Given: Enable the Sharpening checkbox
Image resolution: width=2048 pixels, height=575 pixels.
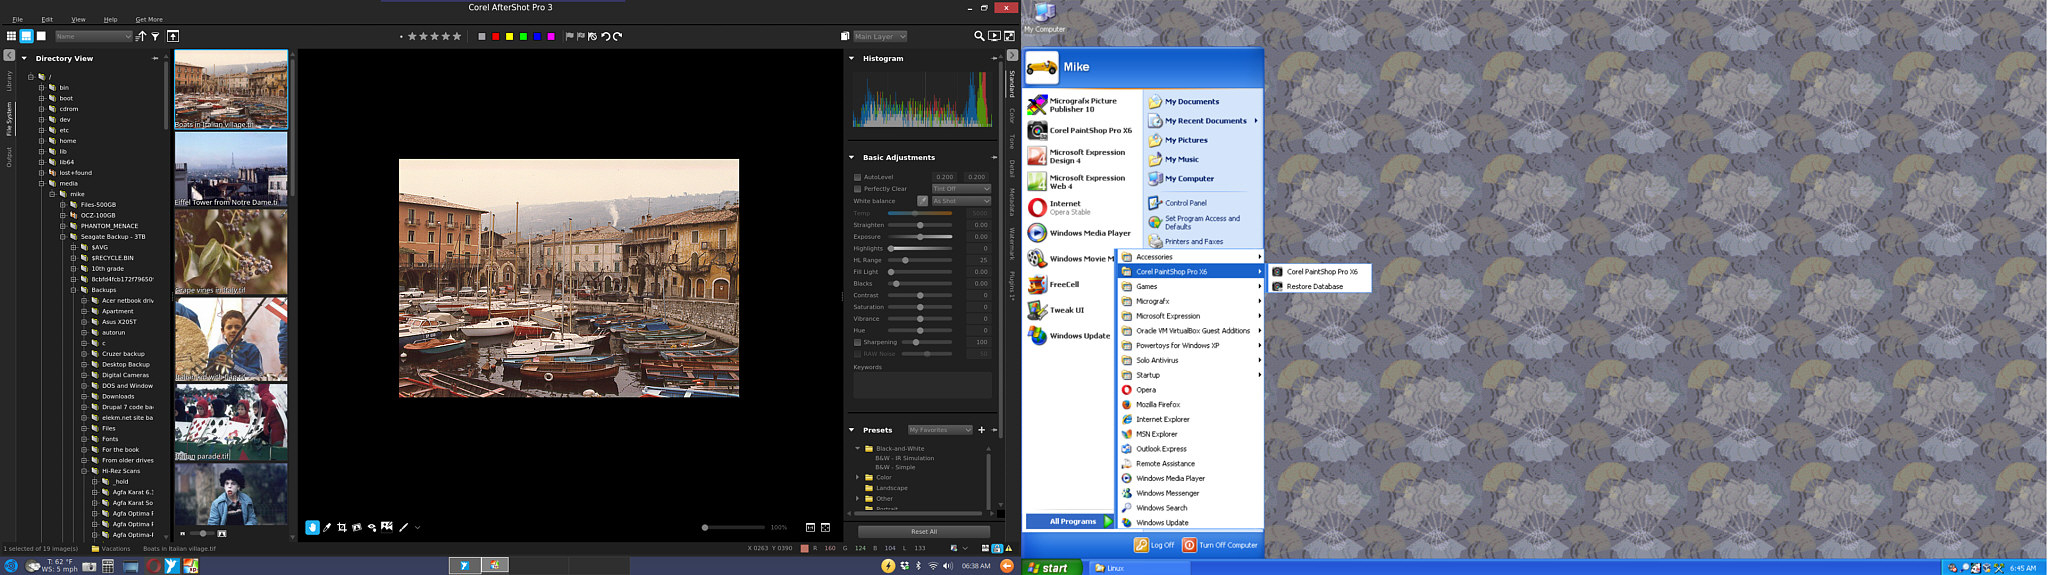Looking at the screenshot, I should [857, 342].
